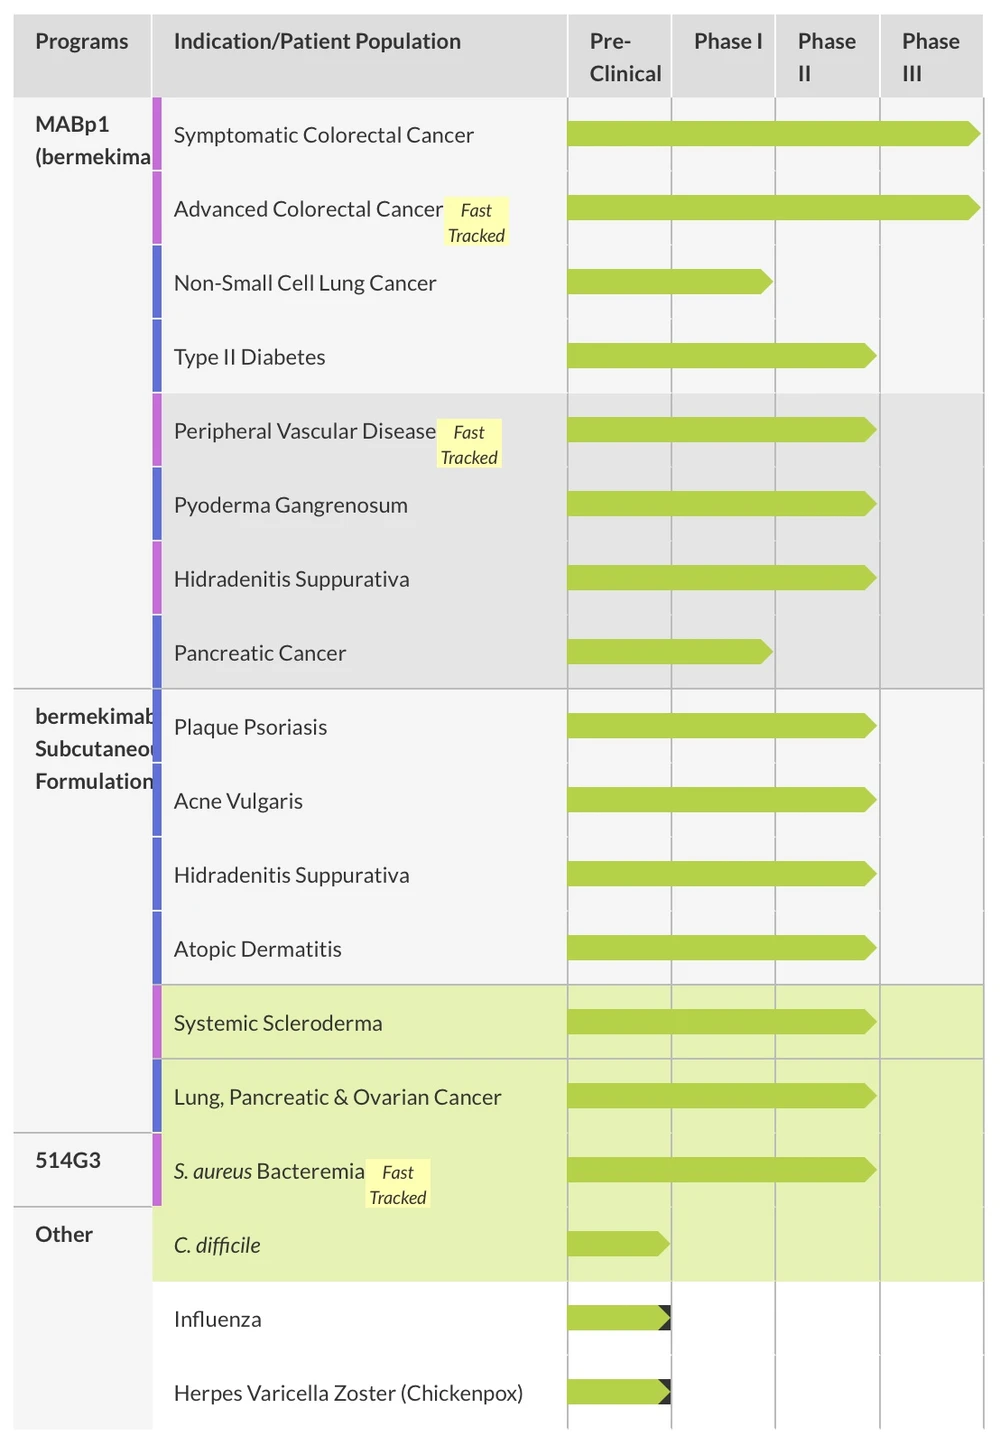Click the blue color marker beside Acne Vulgaris
Image resolution: width=1000 pixels, height=1445 pixels.
[157, 800]
